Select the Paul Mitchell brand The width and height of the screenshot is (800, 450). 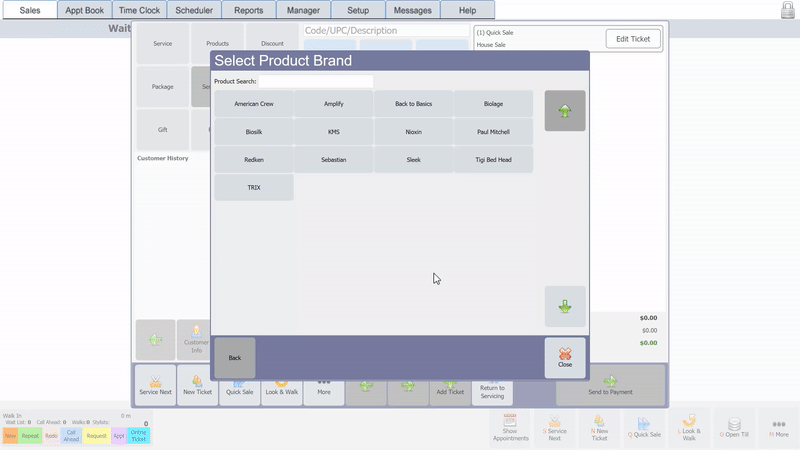493,132
